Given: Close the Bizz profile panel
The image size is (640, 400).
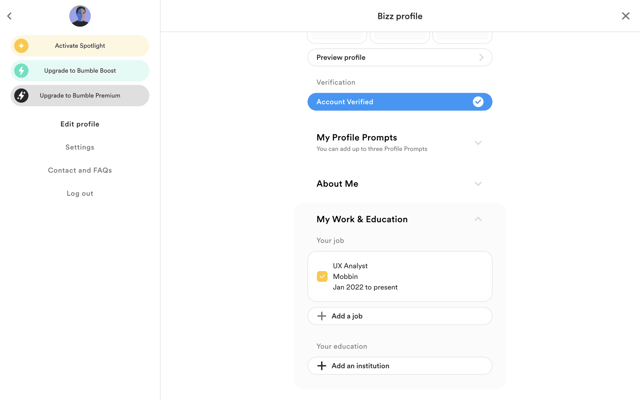Looking at the screenshot, I should pyautogui.click(x=625, y=16).
